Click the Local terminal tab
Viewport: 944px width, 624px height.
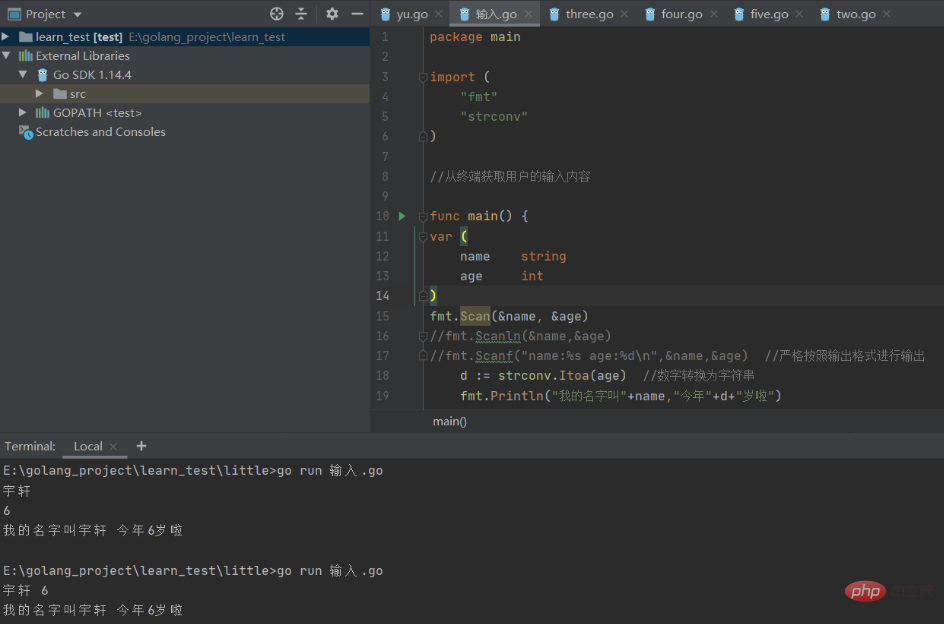click(x=88, y=446)
